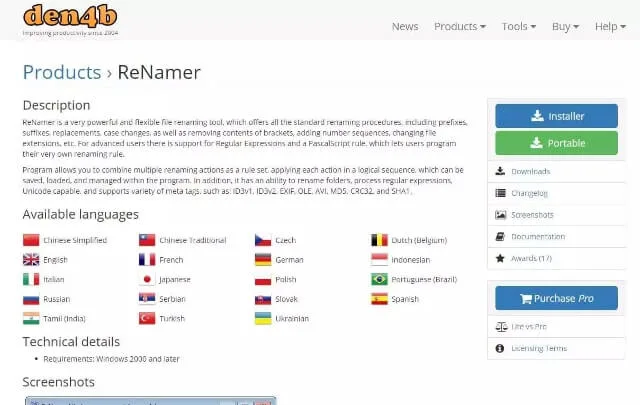Screen dimensions: 640x405
Task: Click the Licensing Terms info icon
Action: tap(500, 348)
